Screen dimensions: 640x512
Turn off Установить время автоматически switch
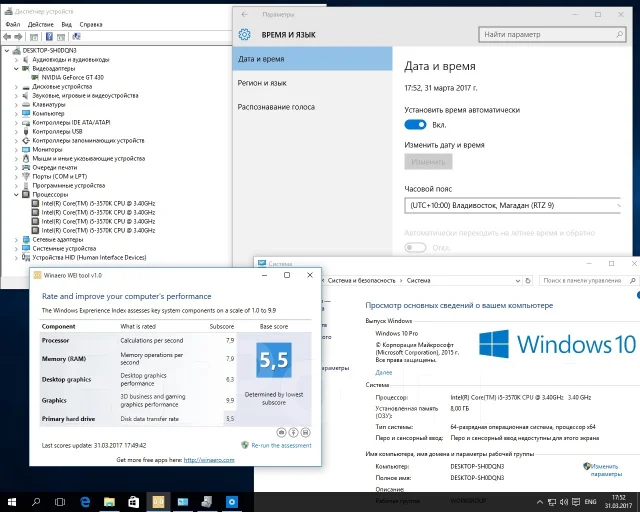[415, 125]
